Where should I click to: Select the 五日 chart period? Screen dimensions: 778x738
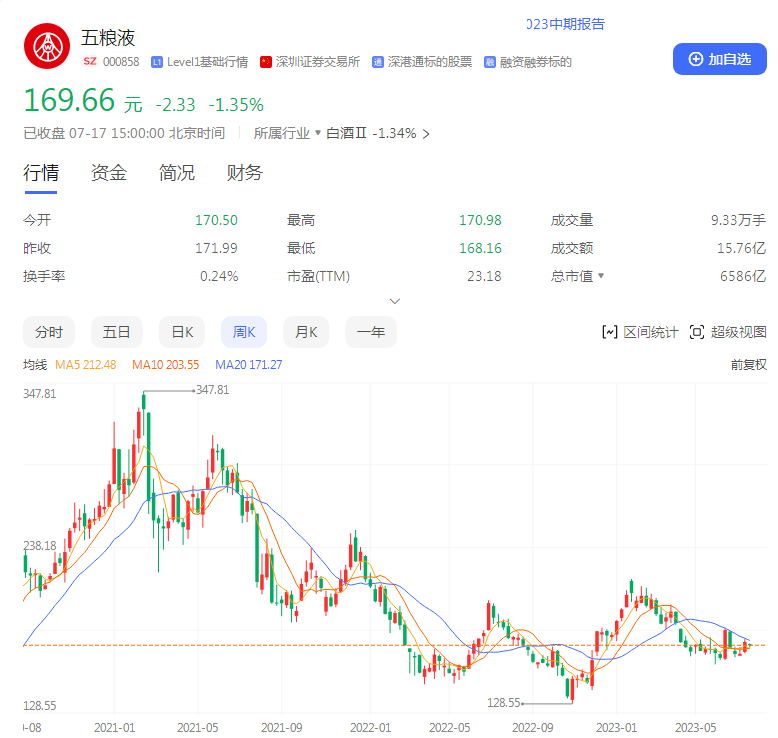[x=117, y=332]
